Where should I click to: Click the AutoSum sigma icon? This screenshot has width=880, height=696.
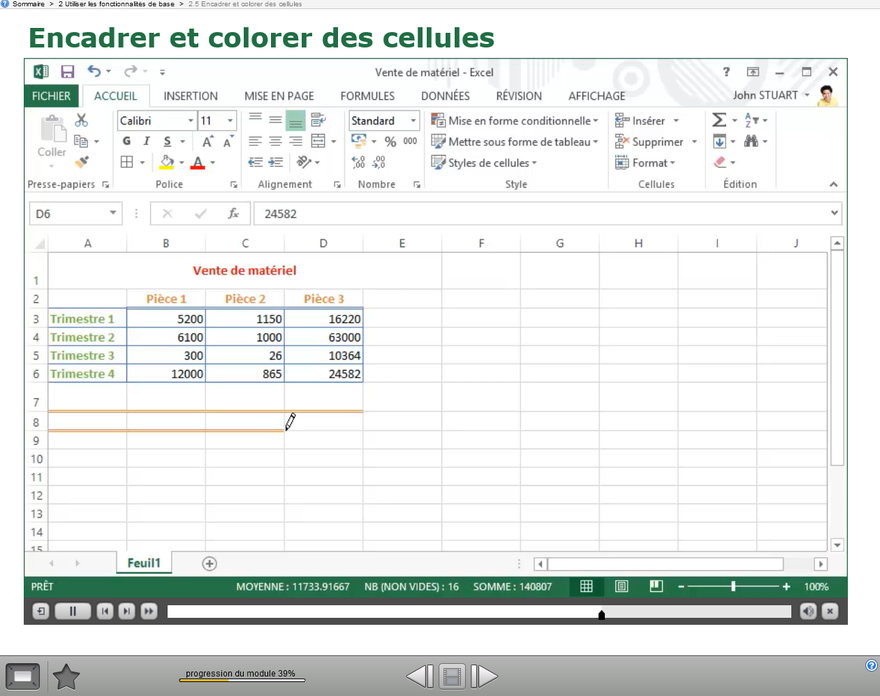click(x=719, y=120)
